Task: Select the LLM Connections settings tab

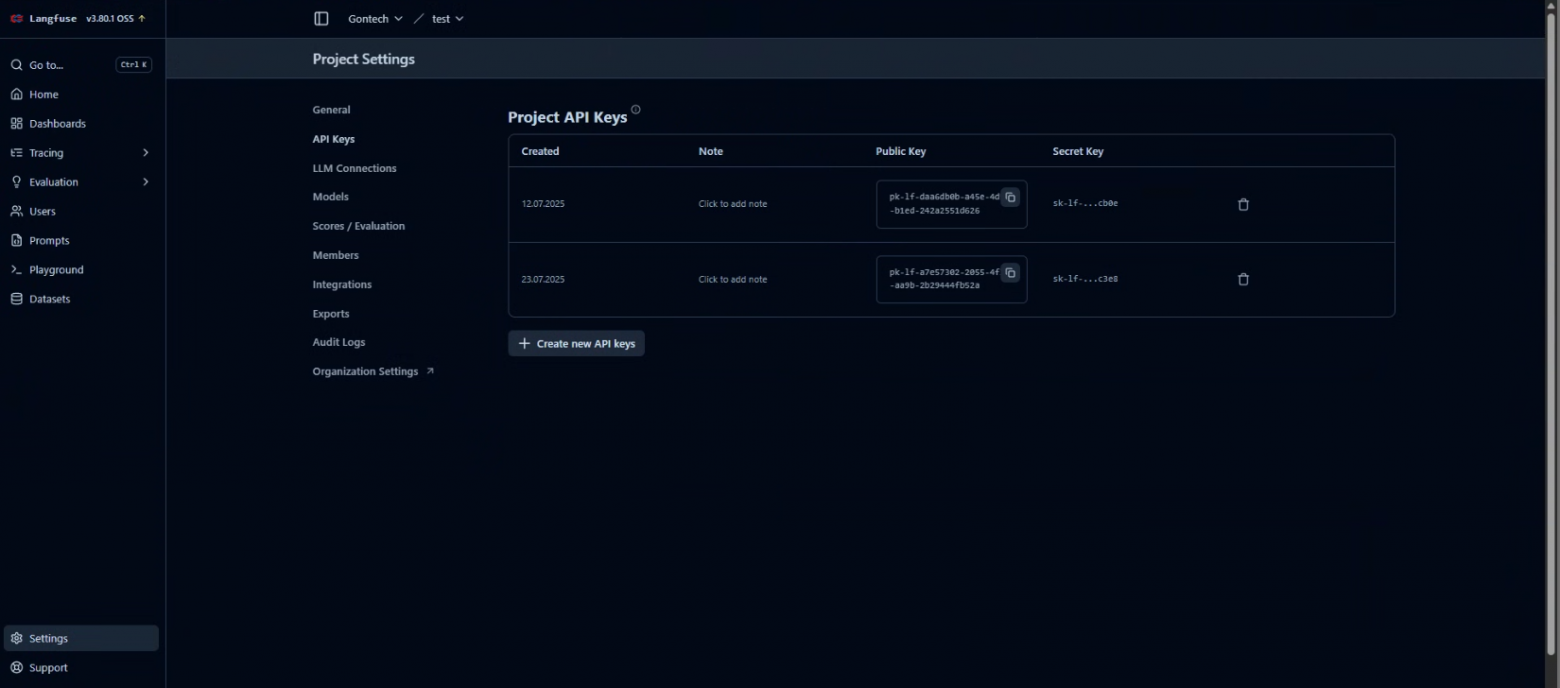Action: pos(354,168)
